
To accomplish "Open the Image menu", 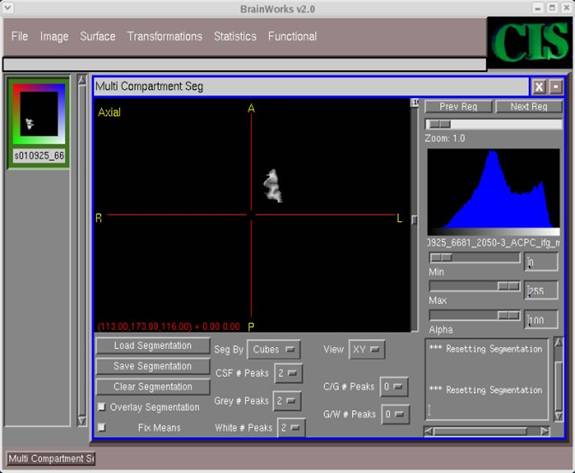I will coord(54,36).
